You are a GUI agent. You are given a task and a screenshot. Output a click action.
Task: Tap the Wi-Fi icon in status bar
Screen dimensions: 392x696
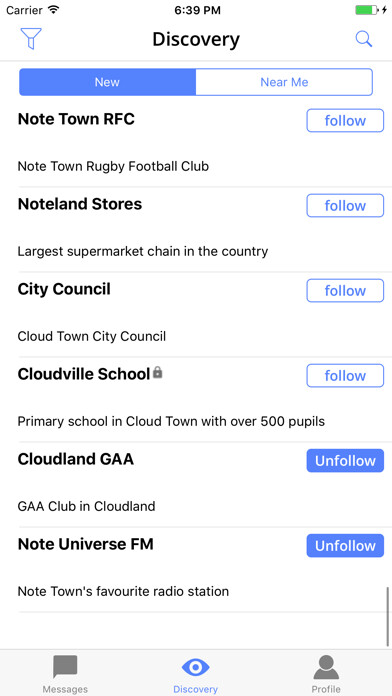pyautogui.click(x=54, y=10)
